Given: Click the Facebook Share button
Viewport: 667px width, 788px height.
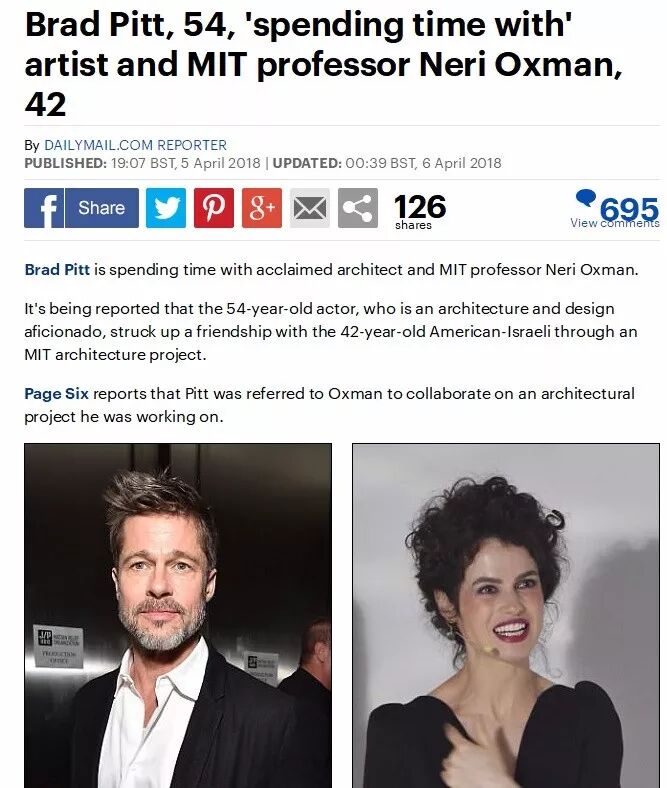Looking at the screenshot, I should [x=102, y=208].
